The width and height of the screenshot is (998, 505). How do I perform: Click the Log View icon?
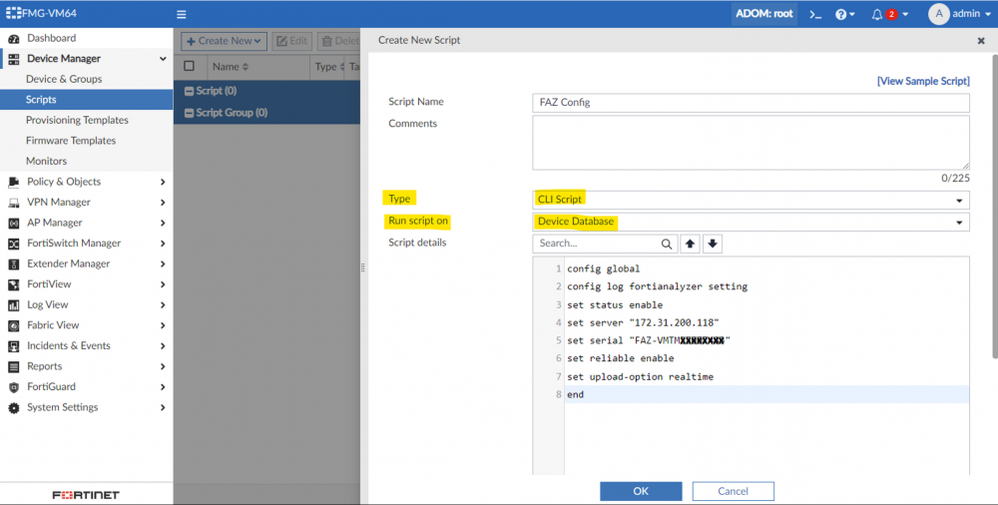click(x=13, y=305)
